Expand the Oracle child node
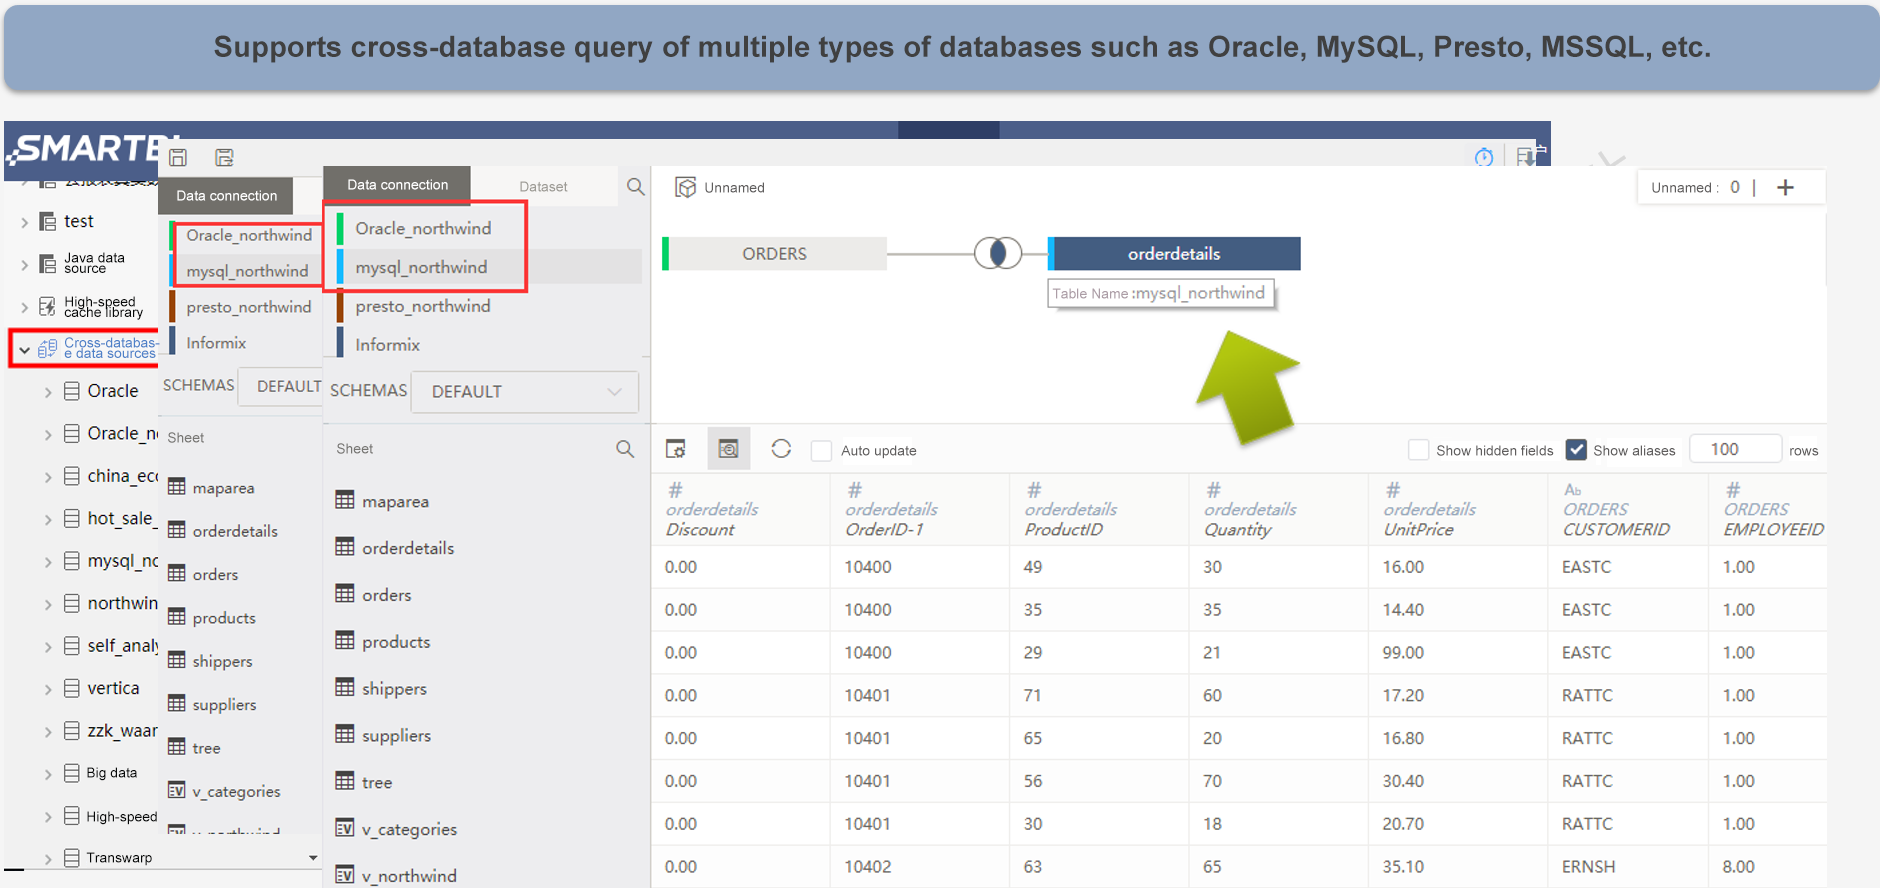This screenshot has width=1880, height=888. point(48,392)
